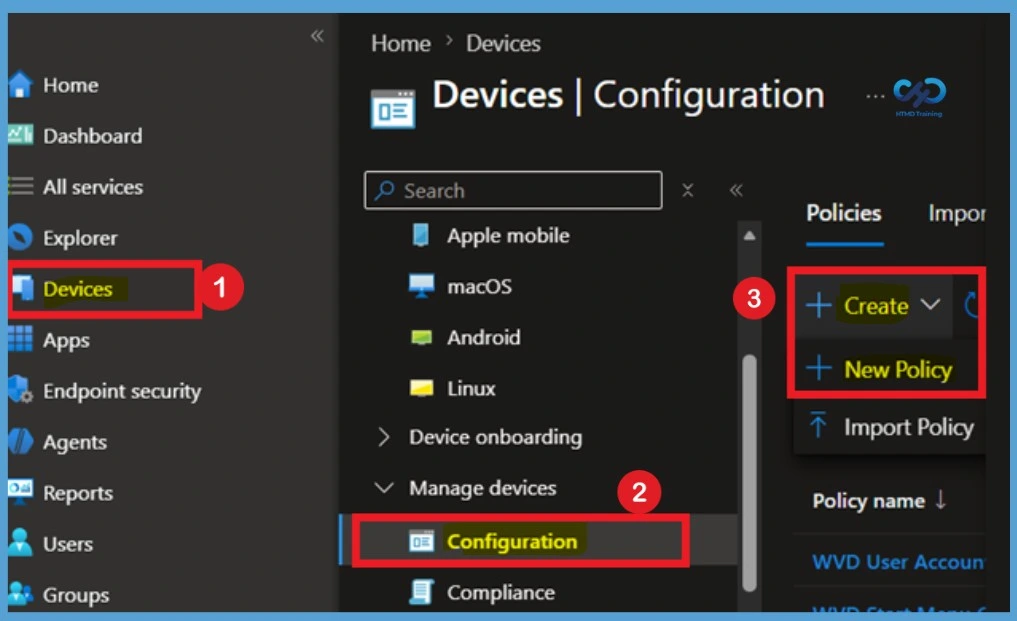Image resolution: width=1017 pixels, height=621 pixels.
Task: Select Apple mobile tree row text
Action: [x=508, y=235]
